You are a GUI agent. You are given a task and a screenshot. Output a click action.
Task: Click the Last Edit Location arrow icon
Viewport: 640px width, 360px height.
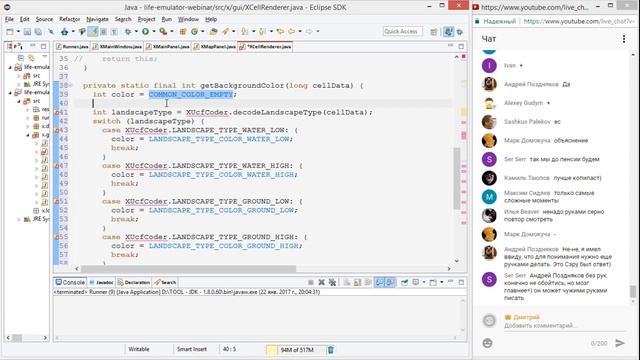coord(280,31)
